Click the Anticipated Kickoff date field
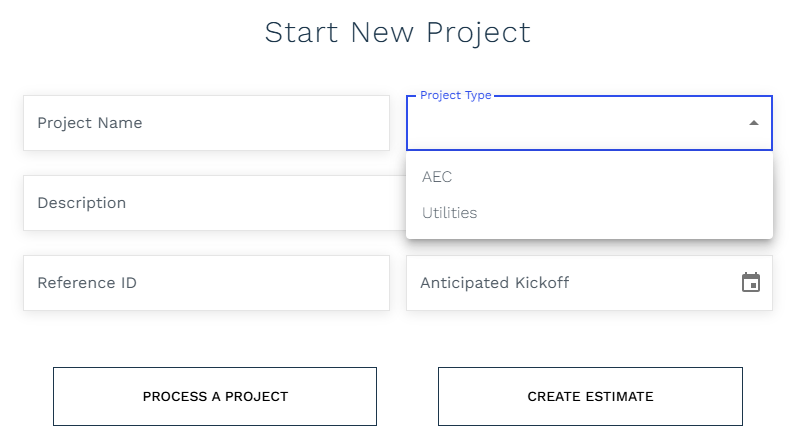The width and height of the screenshot is (790, 432). point(589,283)
